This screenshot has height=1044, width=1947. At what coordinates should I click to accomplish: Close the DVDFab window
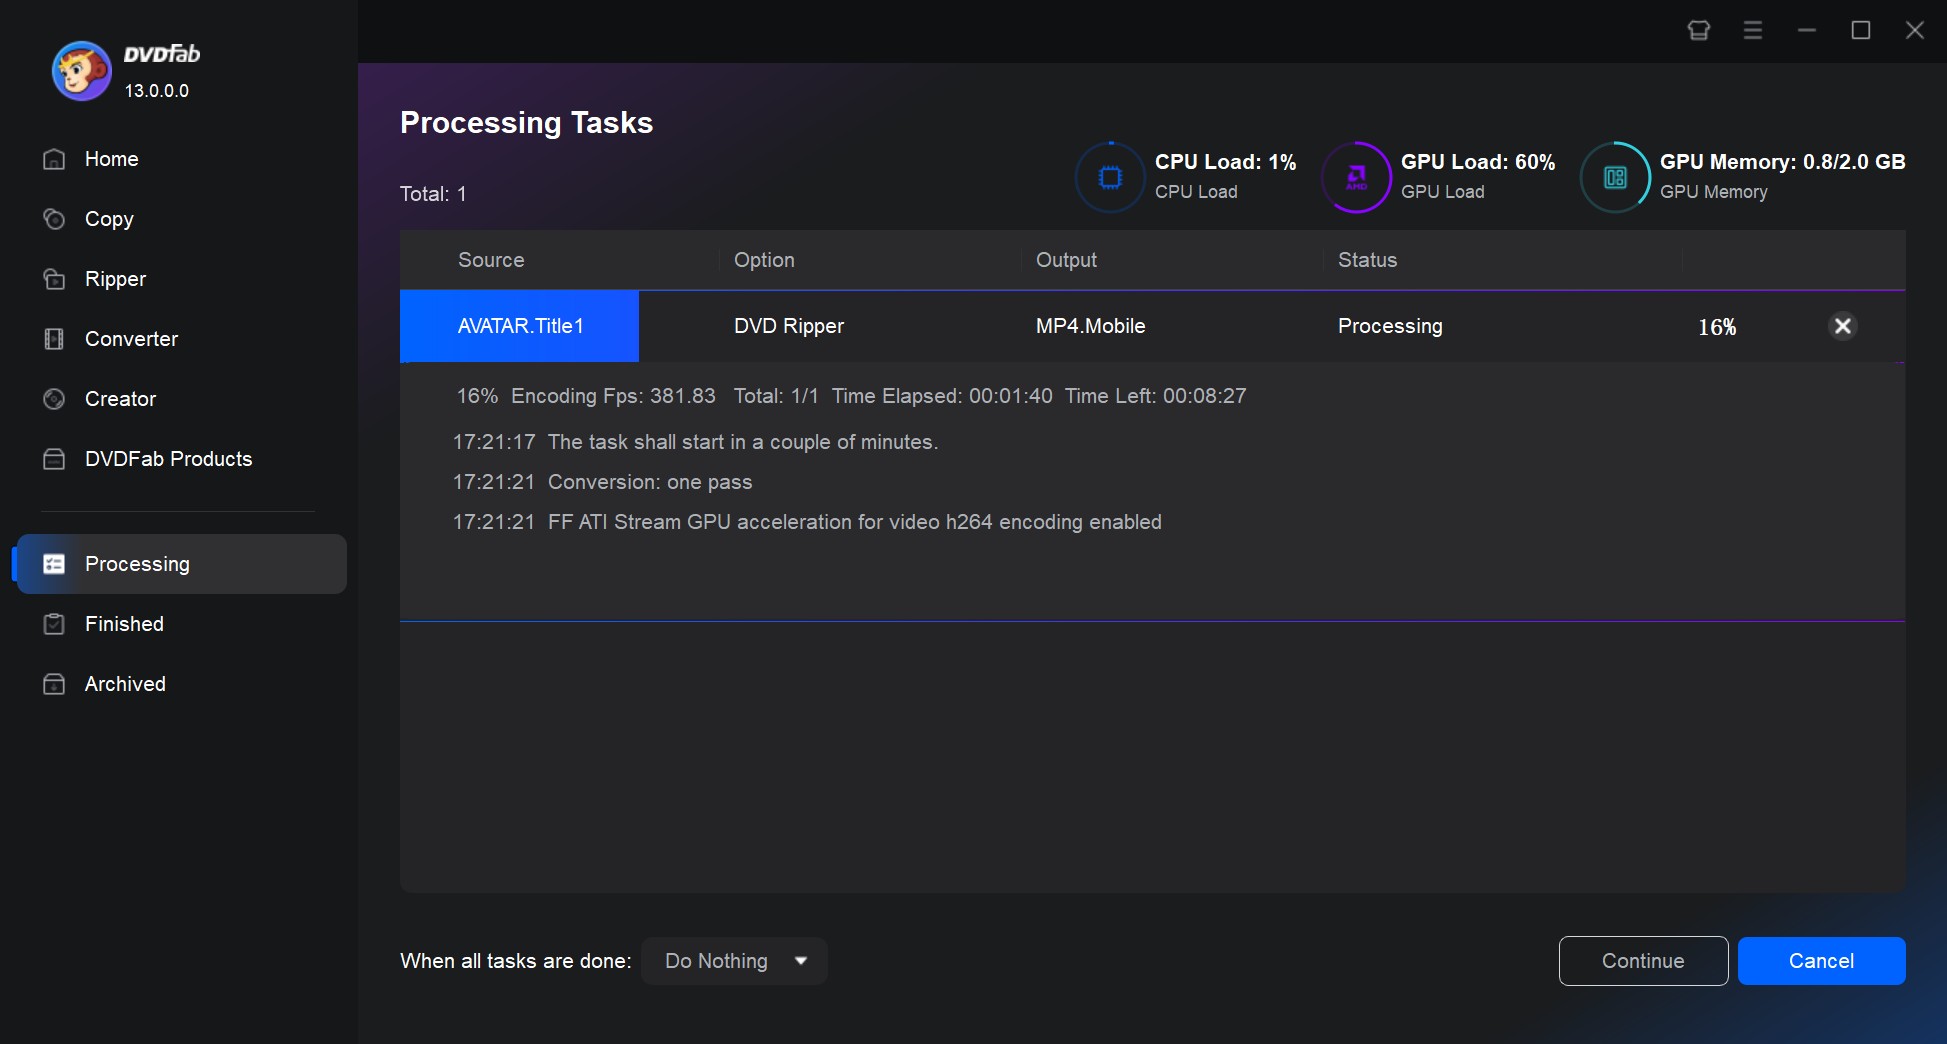(x=1914, y=30)
